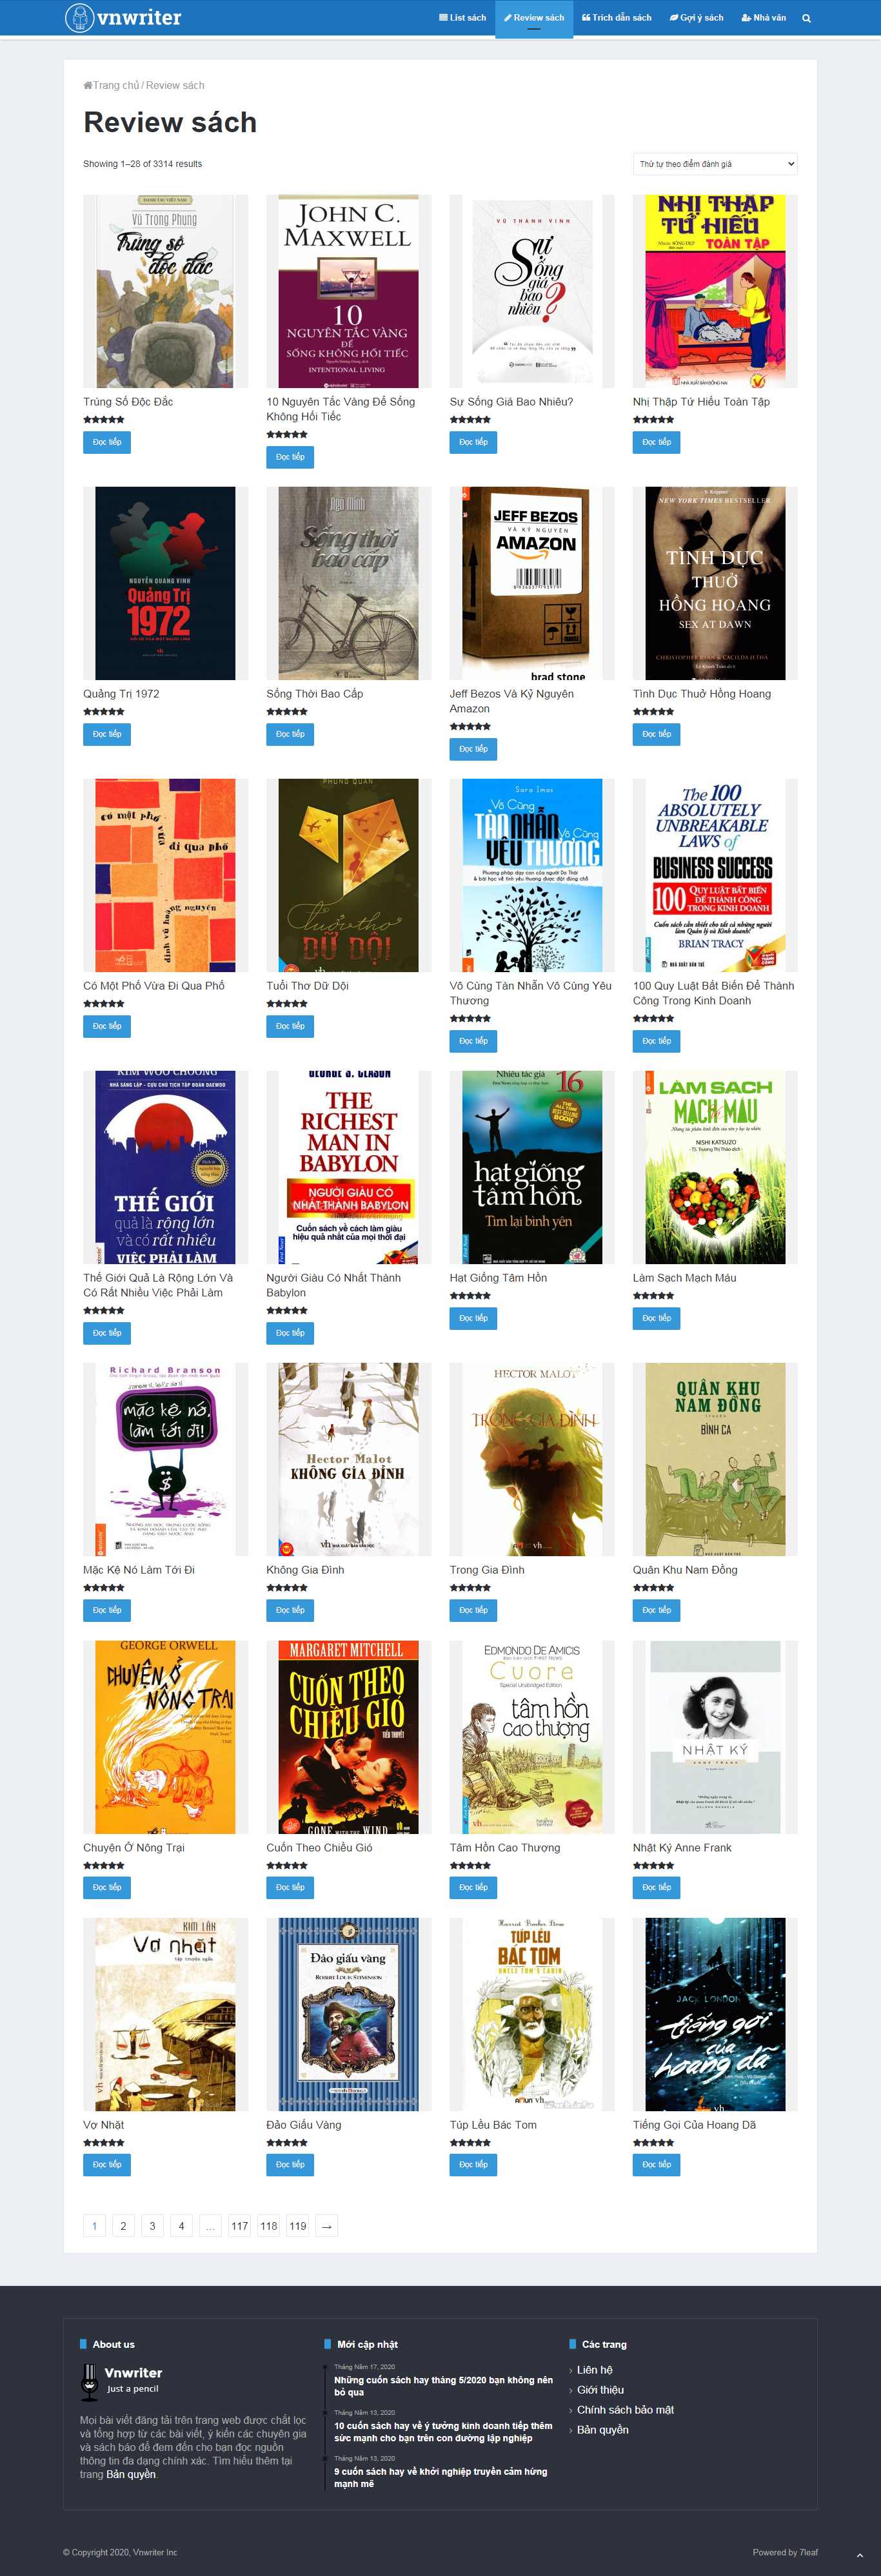
Task: Open the Chính sách bảo mật footer link
Action: pos(625,2409)
